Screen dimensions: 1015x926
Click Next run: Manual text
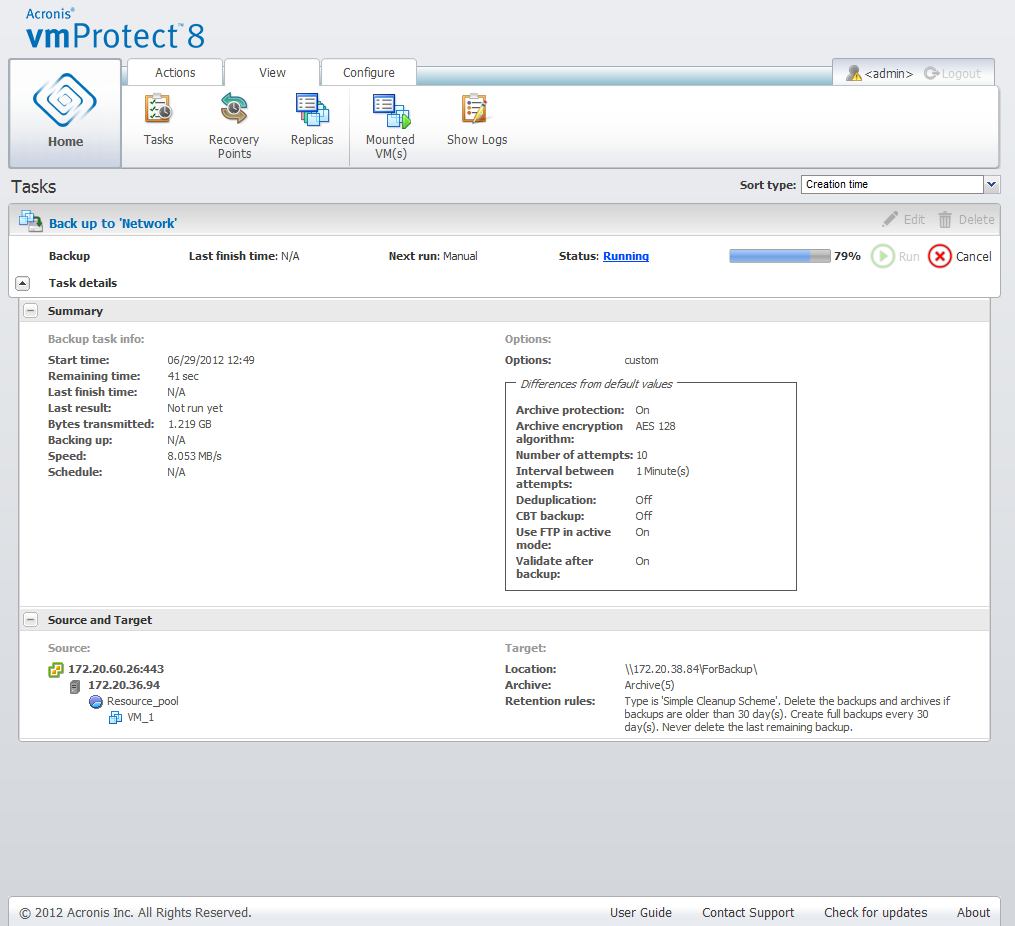coord(432,256)
